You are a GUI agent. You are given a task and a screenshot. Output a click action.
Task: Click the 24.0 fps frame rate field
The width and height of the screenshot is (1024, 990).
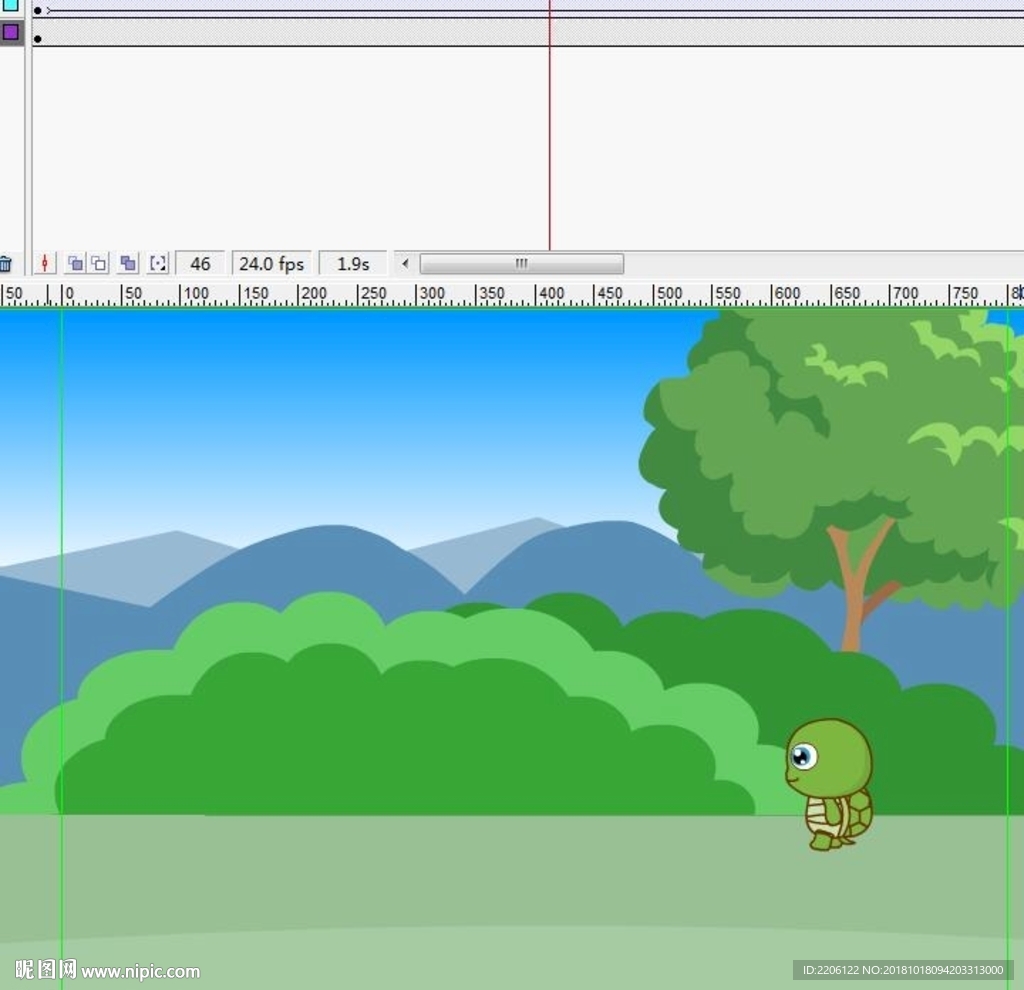(x=271, y=264)
